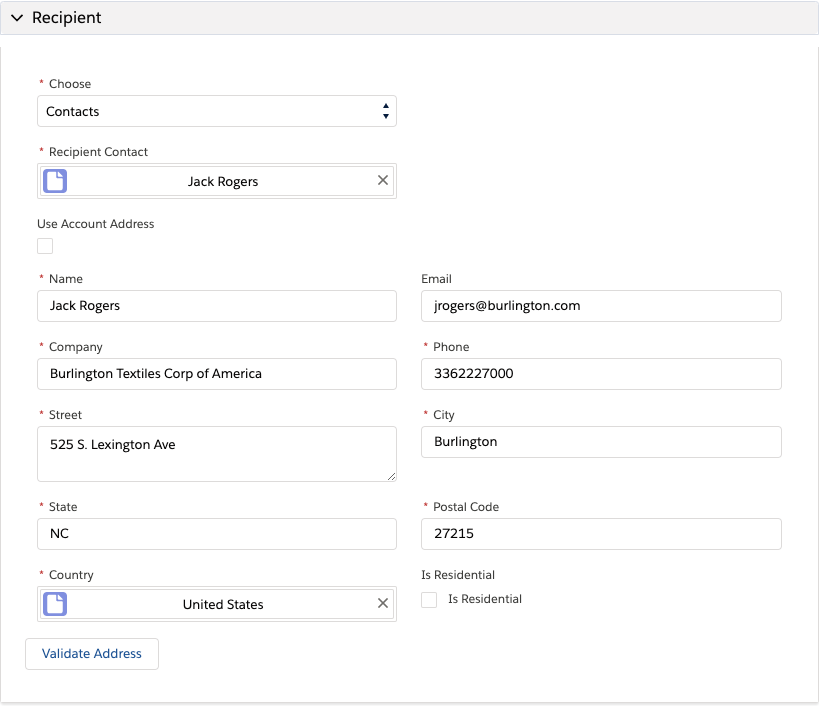Select the State field showing NC
This screenshot has height=706, width=819.
click(x=217, y=534)
